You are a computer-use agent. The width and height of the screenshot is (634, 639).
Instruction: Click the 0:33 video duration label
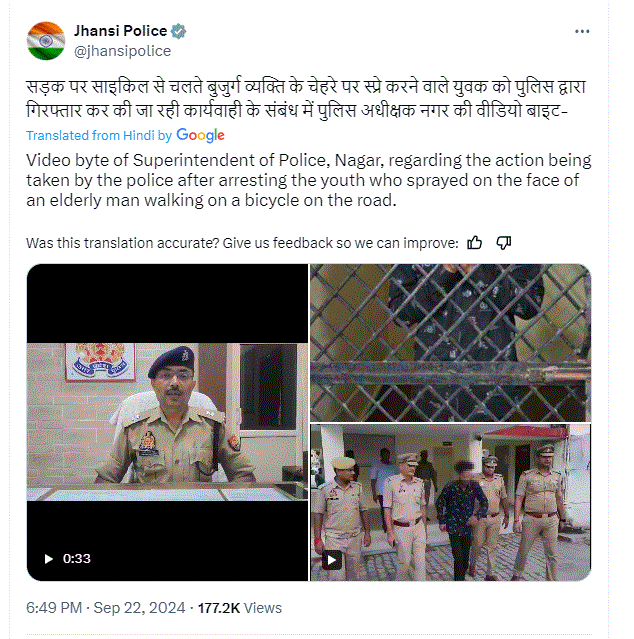coord(77,559)
